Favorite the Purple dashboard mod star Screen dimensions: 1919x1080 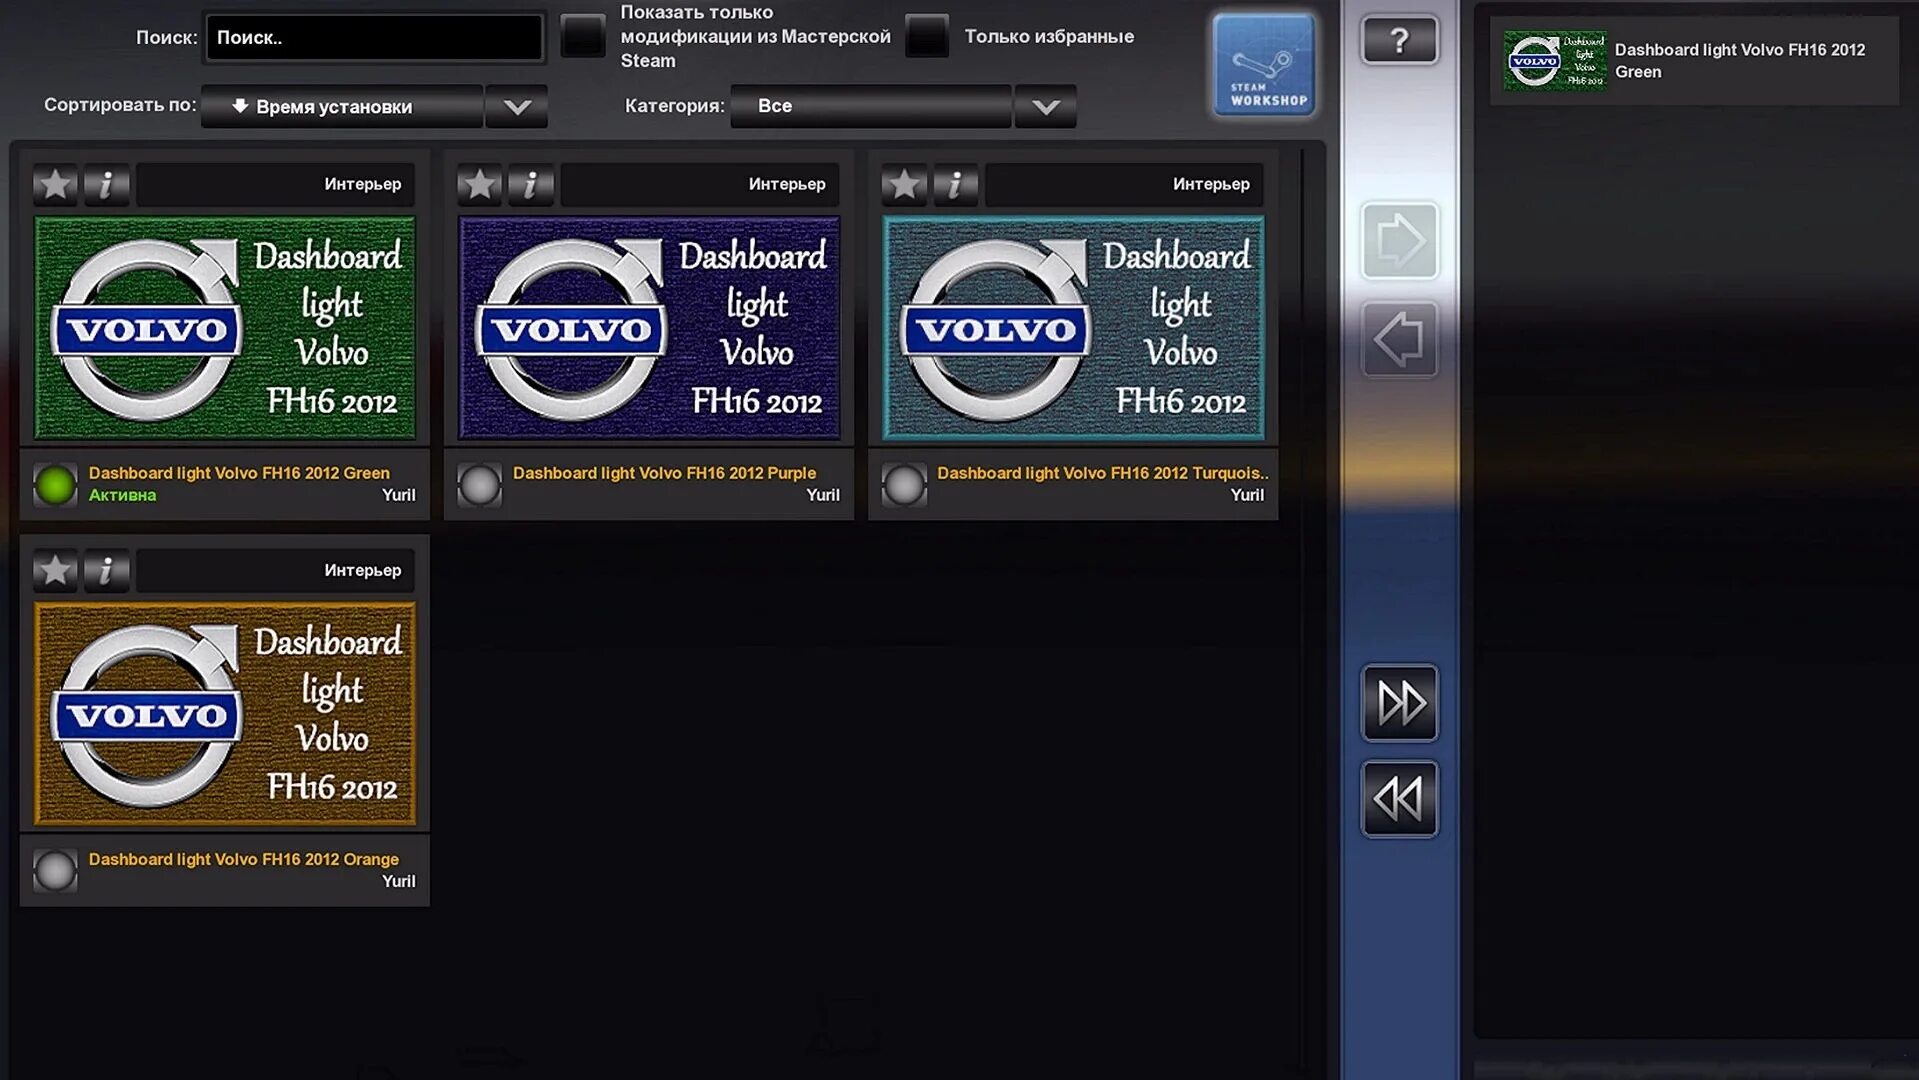click(480, 184)
